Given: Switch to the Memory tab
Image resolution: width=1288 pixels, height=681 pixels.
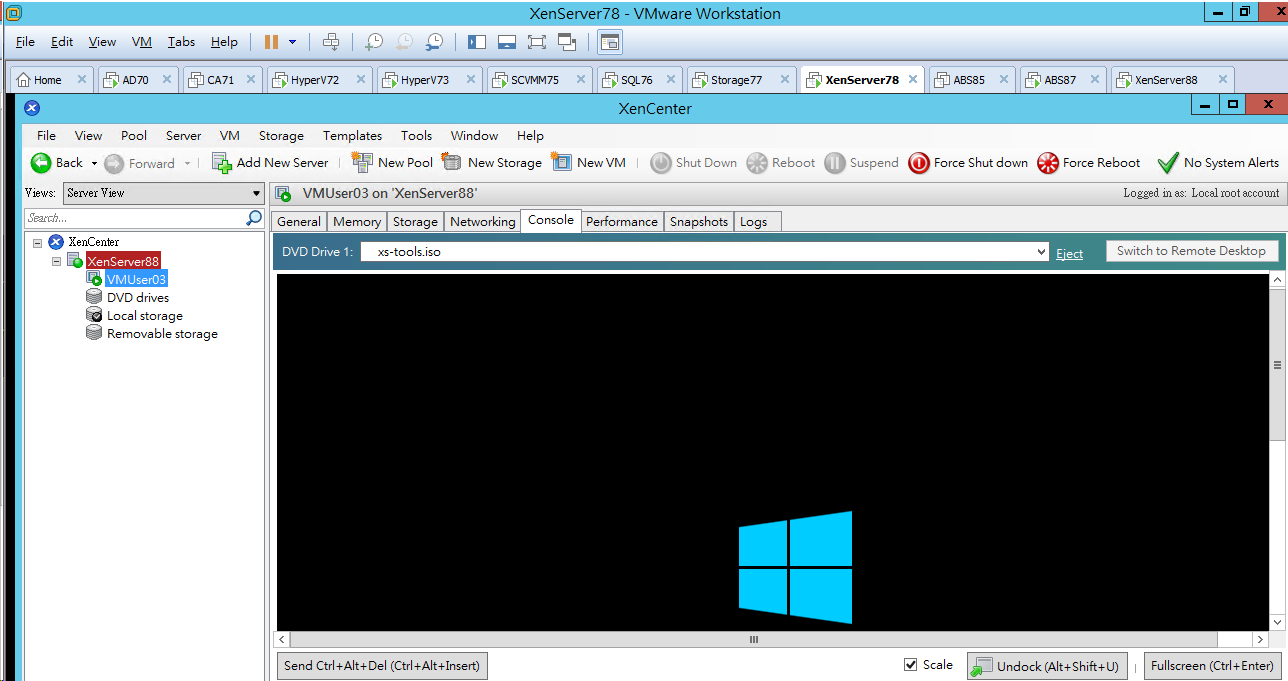Looking at the screenshot, I should (357, 222).
